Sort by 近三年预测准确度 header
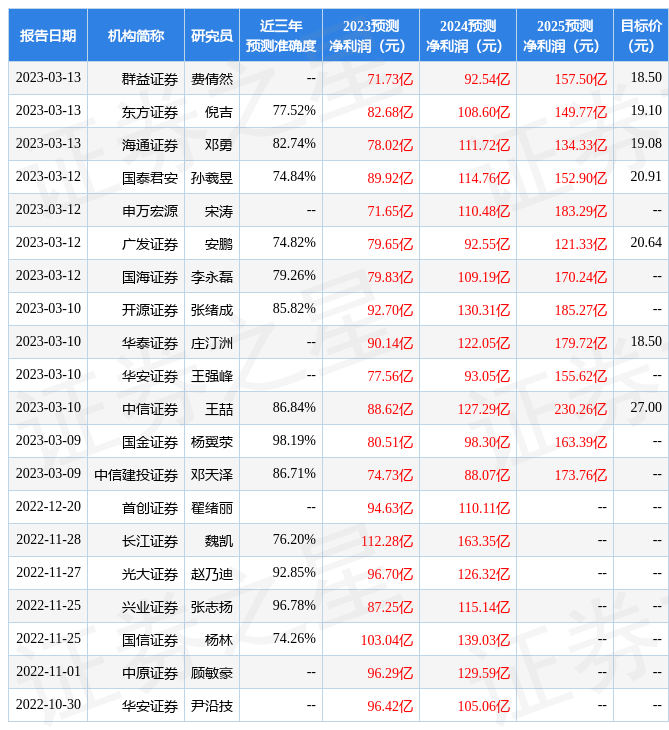This screenshot has height=730, width=669. (281, 35)
